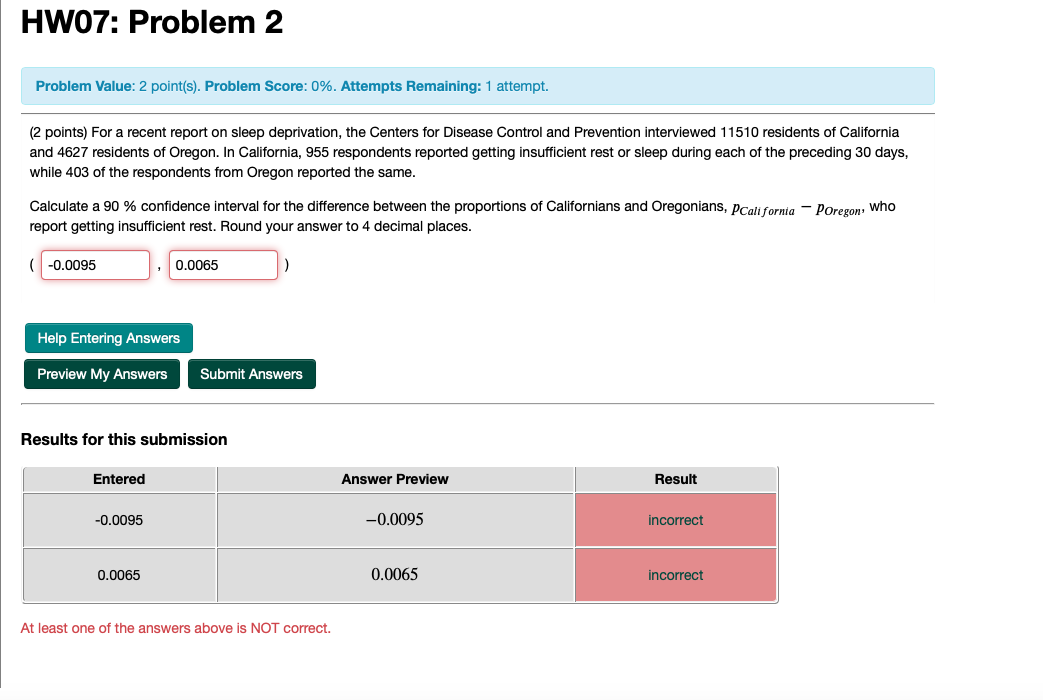Click the Results for this submission heading
Image resolution: width=1043 pixels, height=700 pixels.
click(124, 440)
